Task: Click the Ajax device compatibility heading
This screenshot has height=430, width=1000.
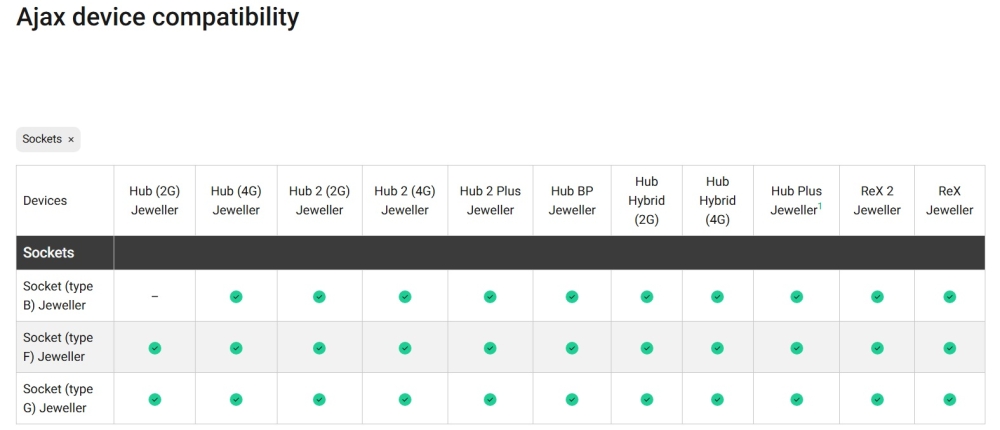Action: tap(157, 17)
